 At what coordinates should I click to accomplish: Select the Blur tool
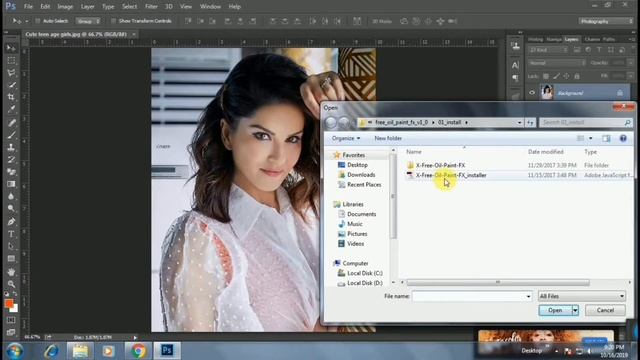(x=11, y=196)
